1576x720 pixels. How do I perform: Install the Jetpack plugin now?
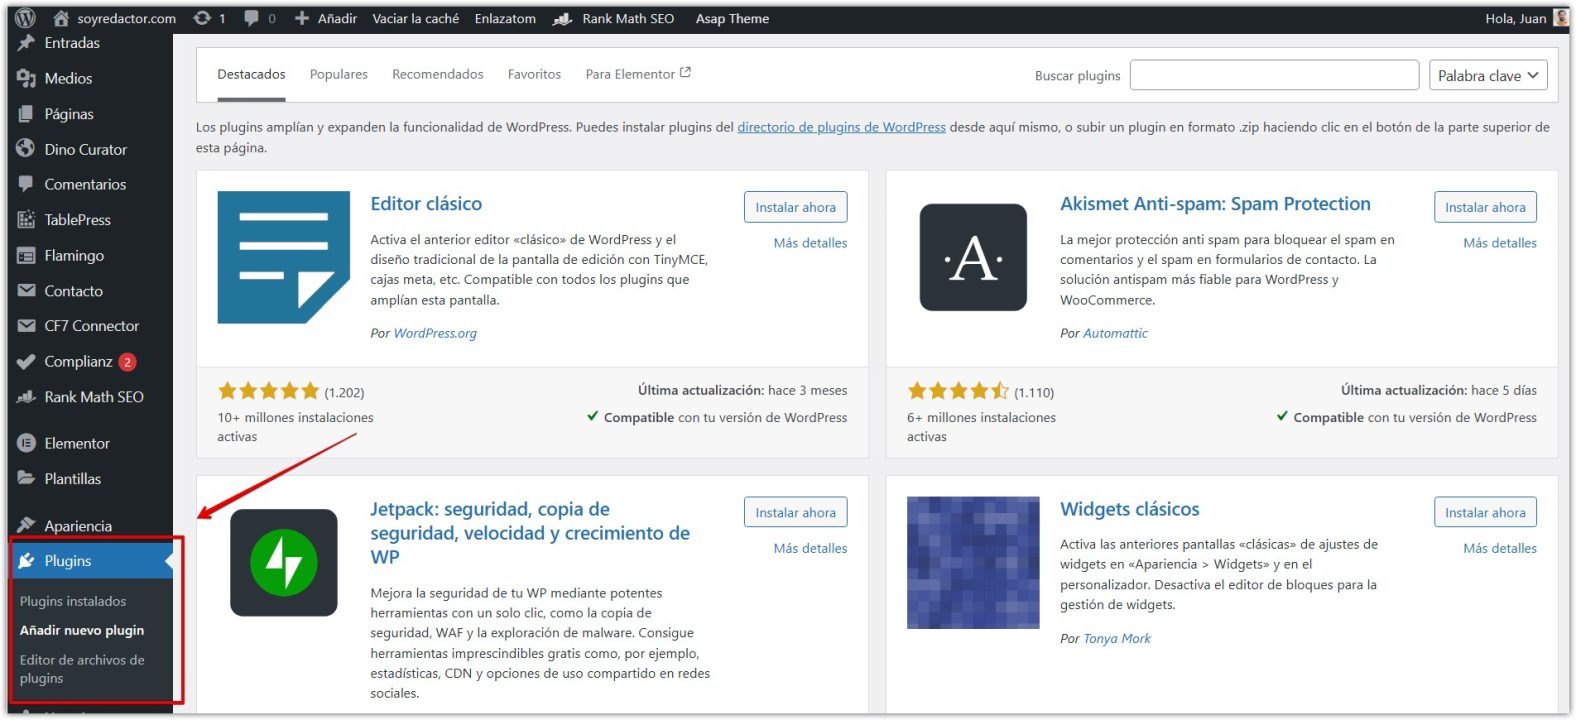coord(796,512)
